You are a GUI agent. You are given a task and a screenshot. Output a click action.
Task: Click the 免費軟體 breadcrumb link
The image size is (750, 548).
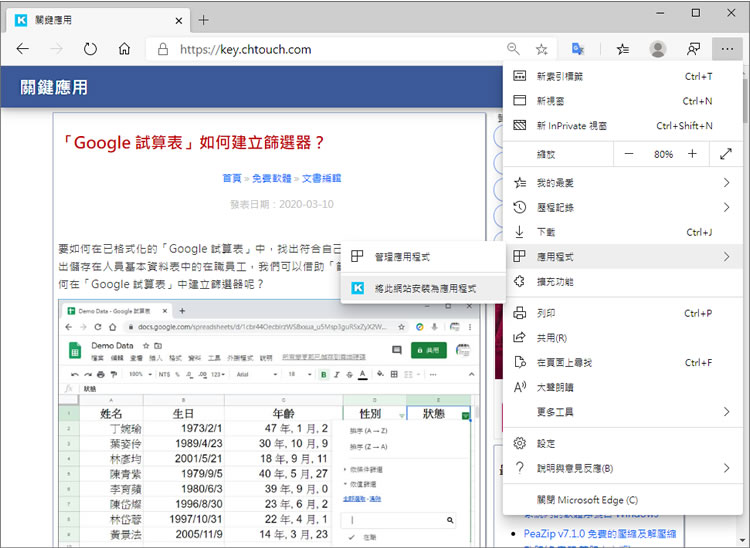point(271,178)
